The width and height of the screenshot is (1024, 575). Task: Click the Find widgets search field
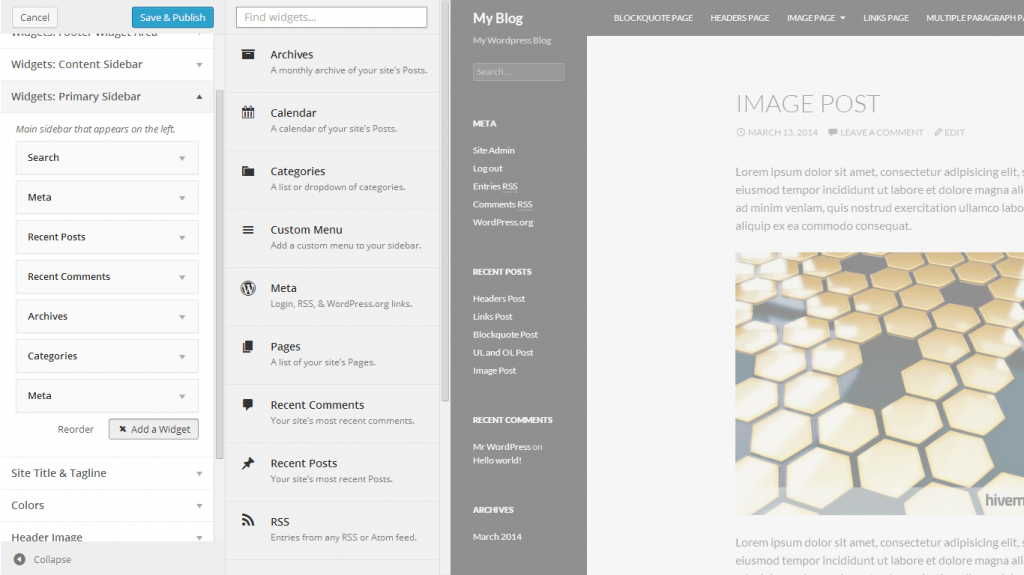(x=332, y=17)
